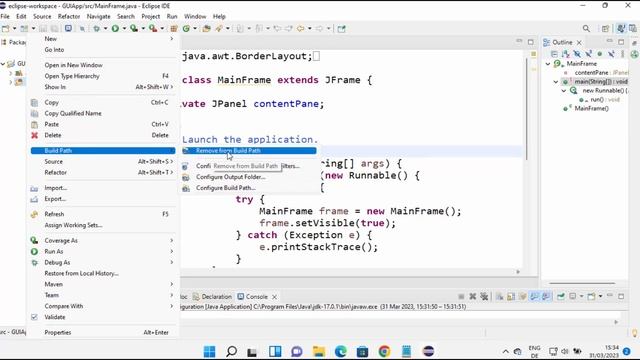Click the Delete red X icon in menu
This screenshot has height=360, width=640.
tap(34, 135)
